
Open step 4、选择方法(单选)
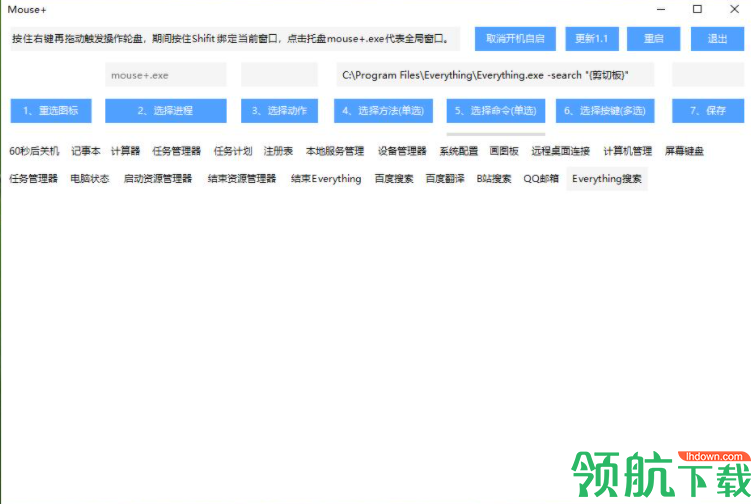pyautogui.click(x=383, y=111)
